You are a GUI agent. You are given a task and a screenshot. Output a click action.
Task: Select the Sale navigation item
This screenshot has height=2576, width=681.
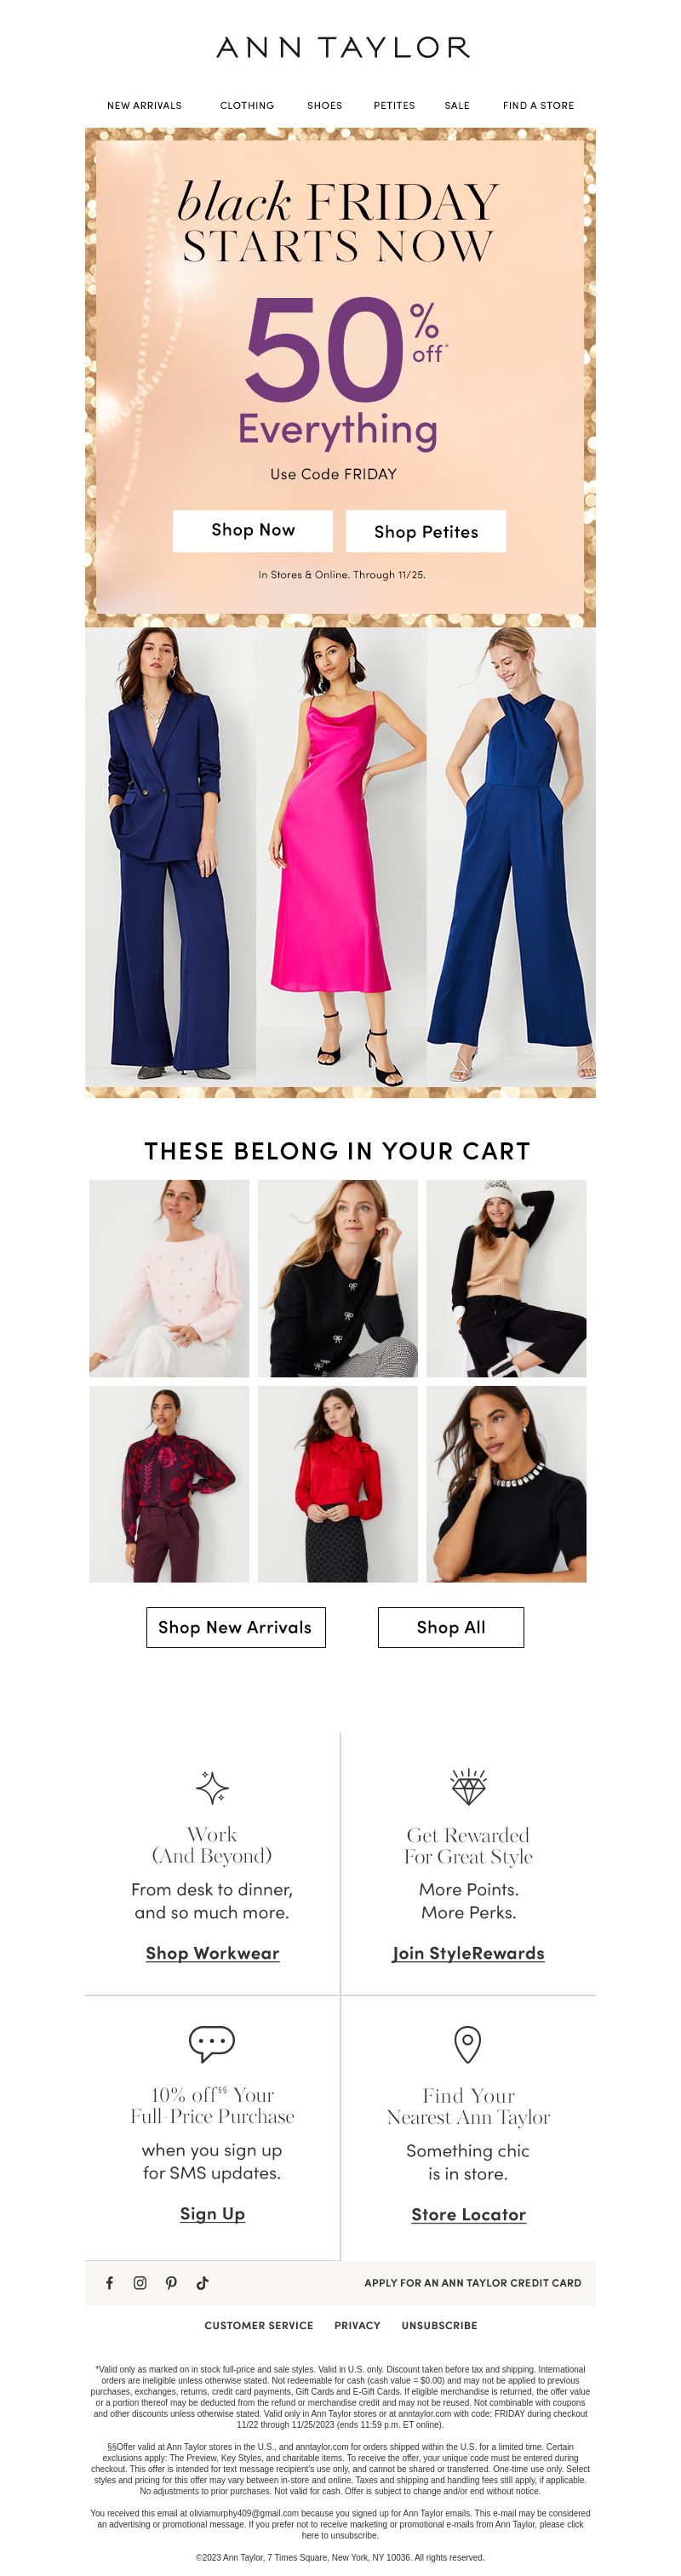457,105
